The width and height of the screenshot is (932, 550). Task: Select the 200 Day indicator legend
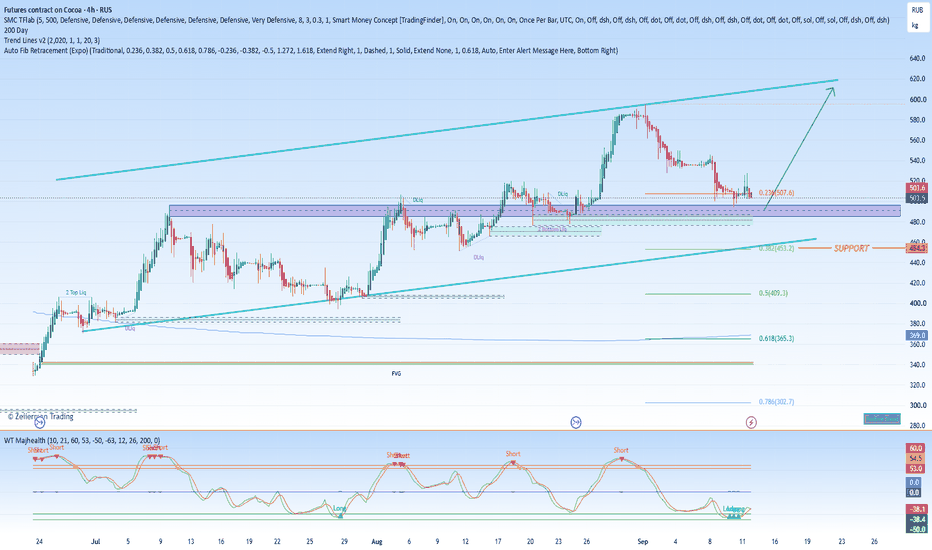point(16,30)
